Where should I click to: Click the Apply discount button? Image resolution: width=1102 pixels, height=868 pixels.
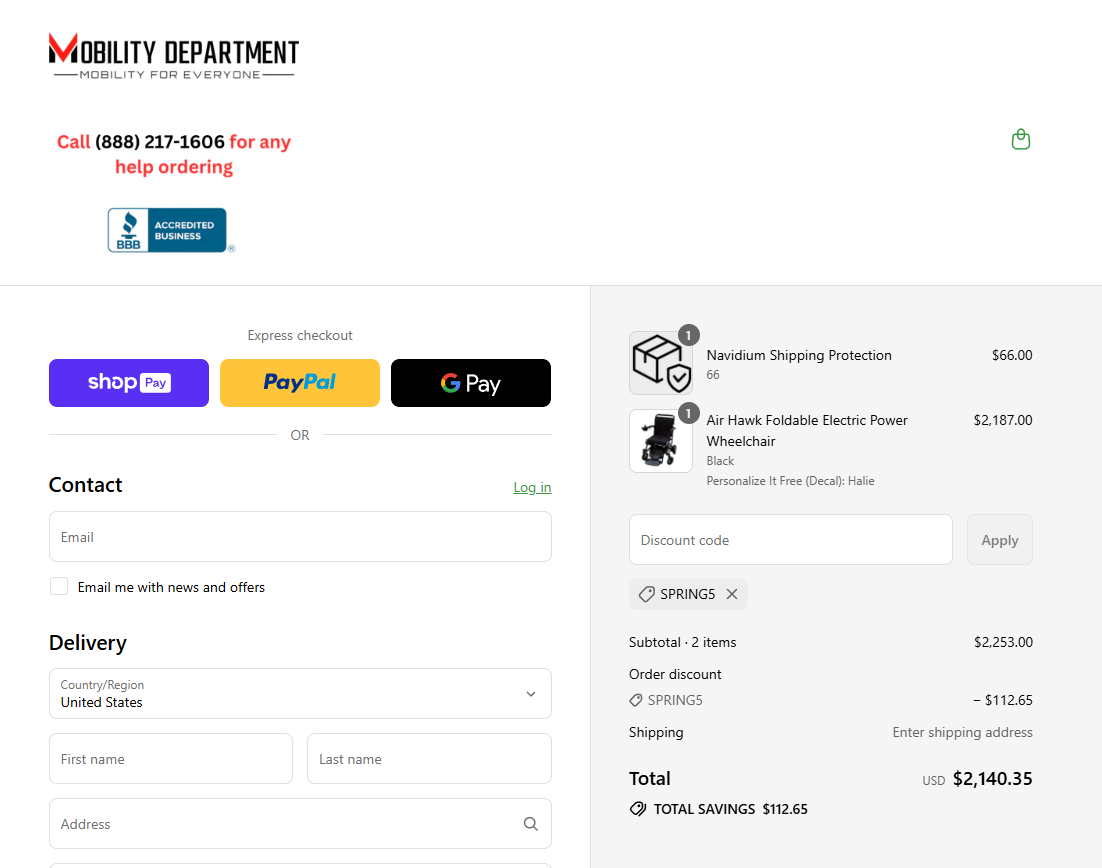click(999, 540)
